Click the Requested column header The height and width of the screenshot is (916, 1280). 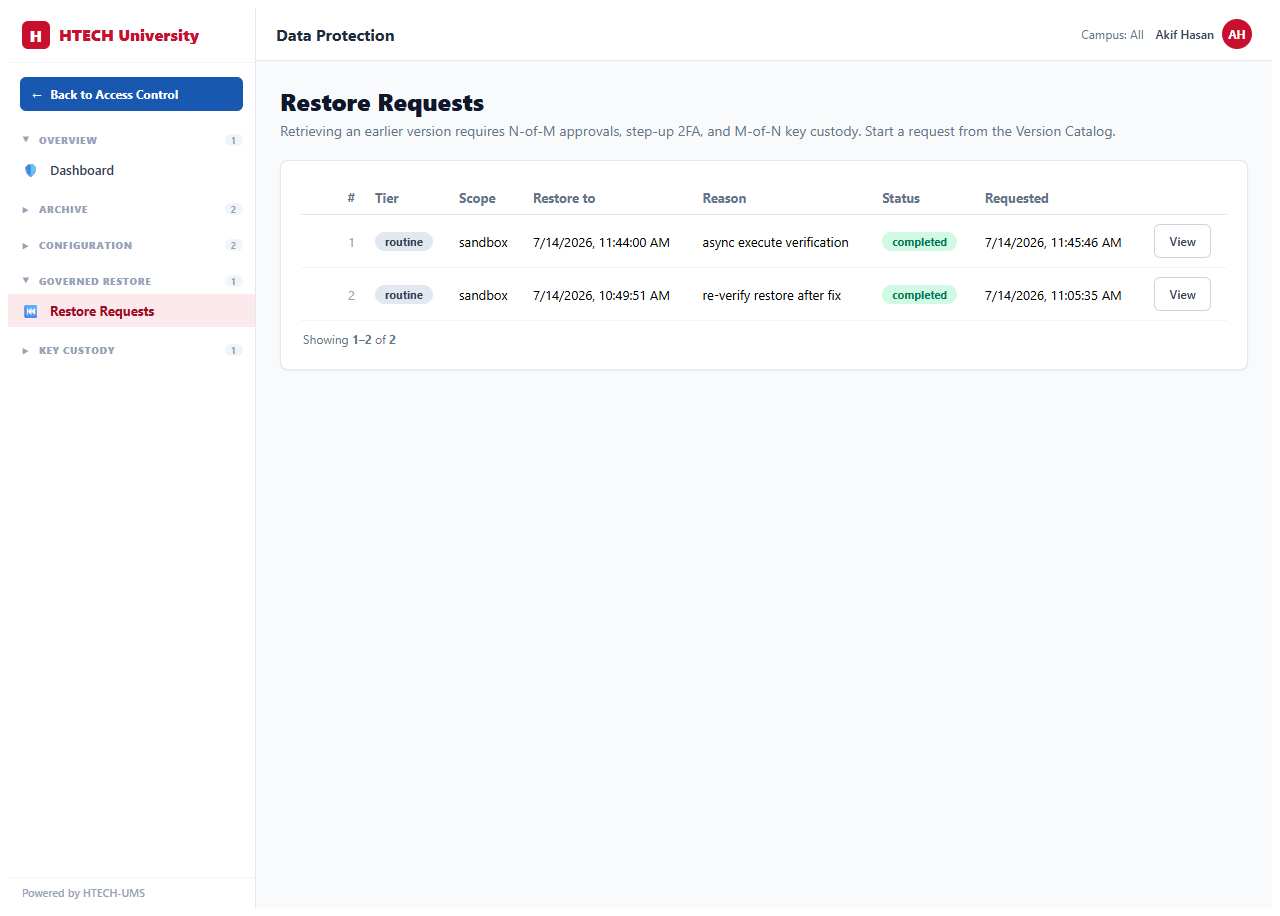click(x=1017, y=199)
